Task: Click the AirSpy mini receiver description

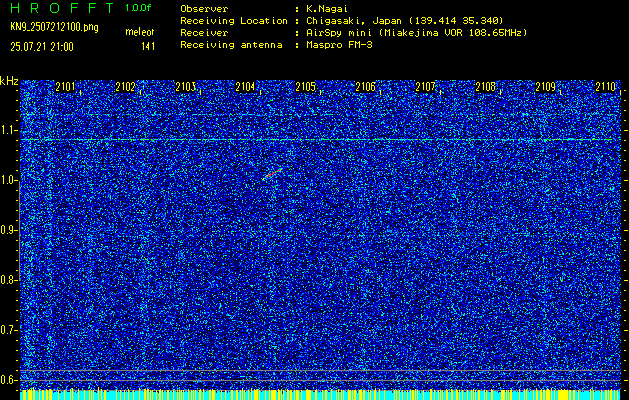Action: click(417, 33)
